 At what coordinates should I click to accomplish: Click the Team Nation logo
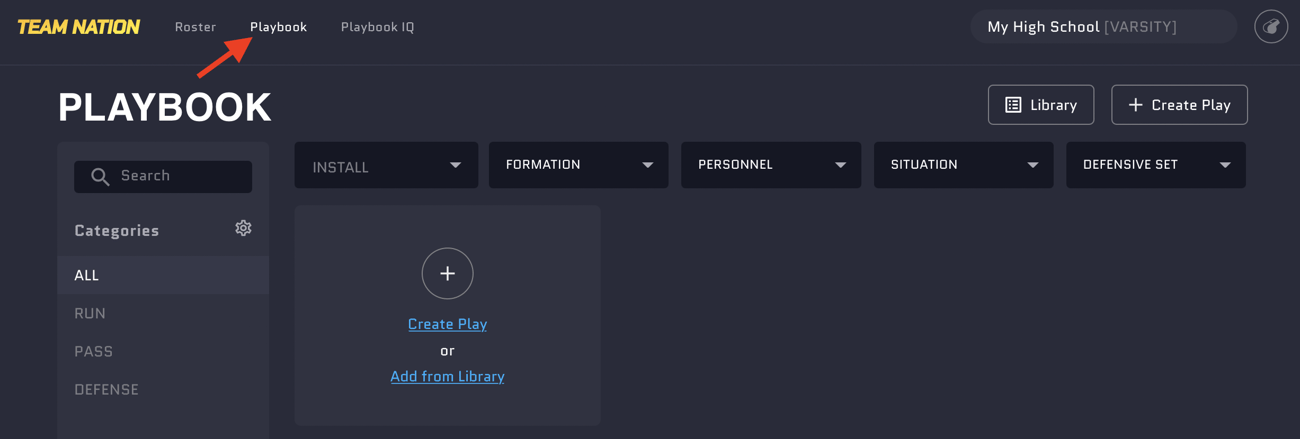point(79,27)
